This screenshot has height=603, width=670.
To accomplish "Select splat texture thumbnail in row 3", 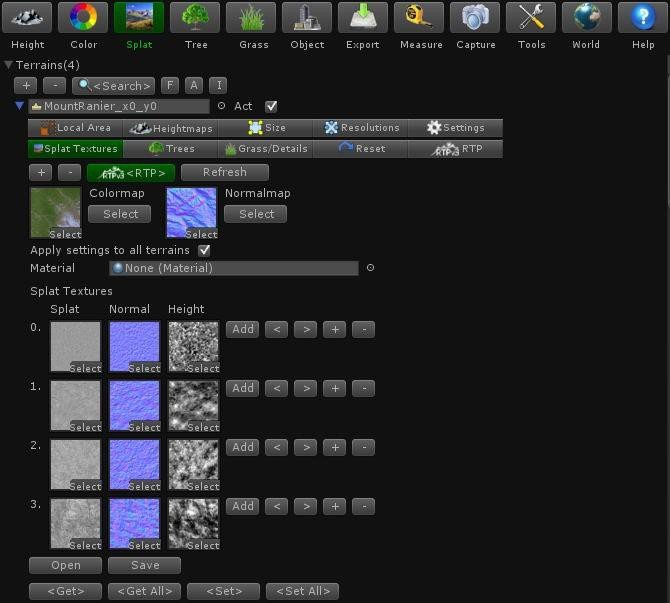I will point(76,524).
